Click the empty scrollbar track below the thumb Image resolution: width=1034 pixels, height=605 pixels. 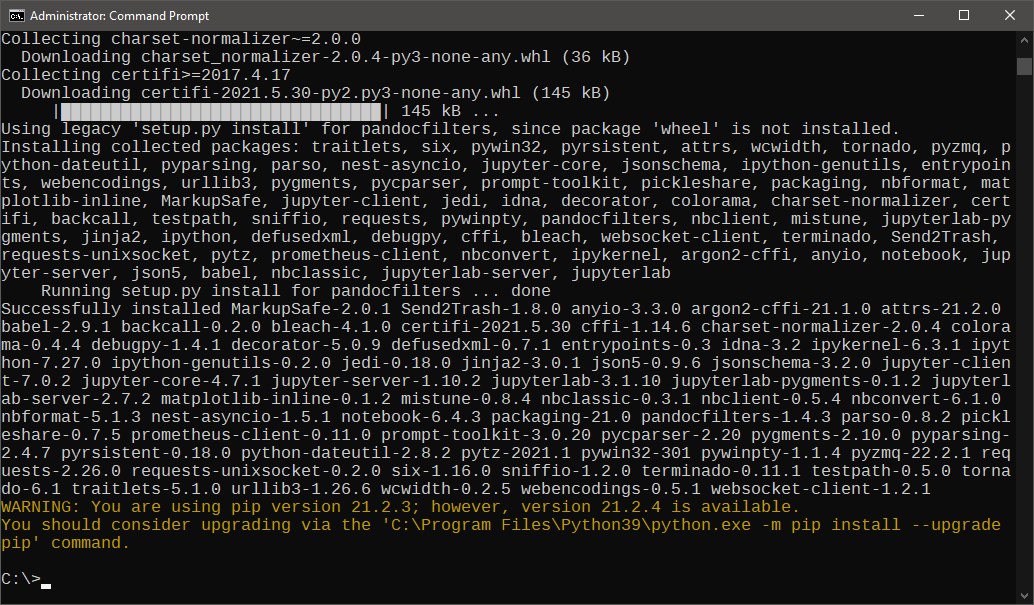(x=1024, y=330)
